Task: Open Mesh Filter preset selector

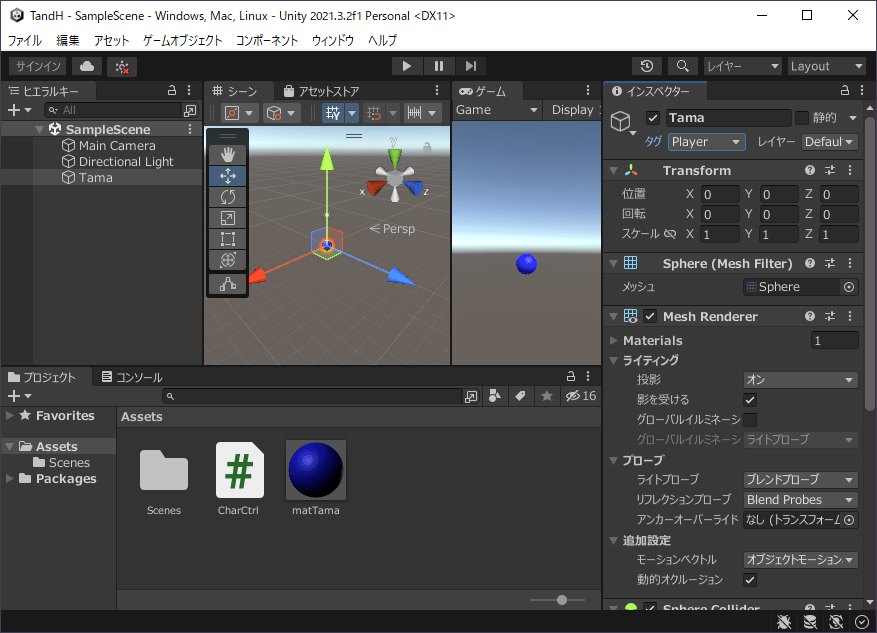Action: 830,263
